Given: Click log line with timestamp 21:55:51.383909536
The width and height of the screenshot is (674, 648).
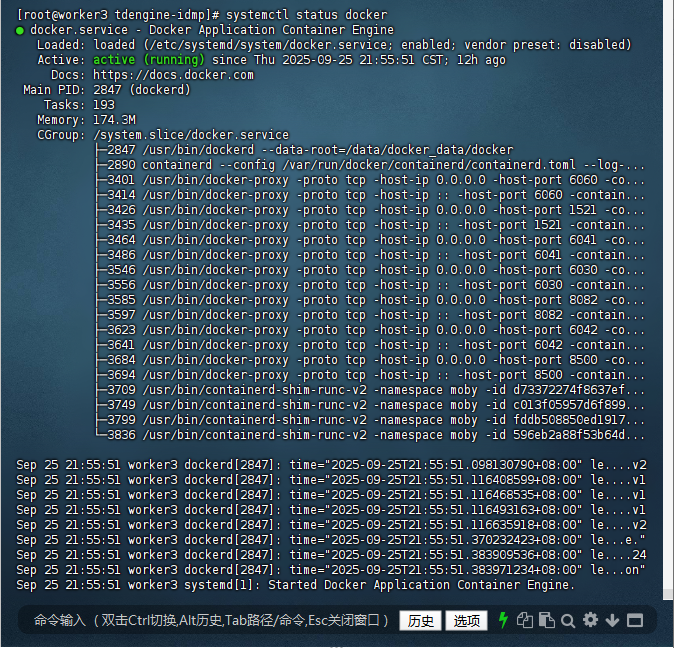Looking at the screenshot, I should pyautogui.click(x=331, y=555).
